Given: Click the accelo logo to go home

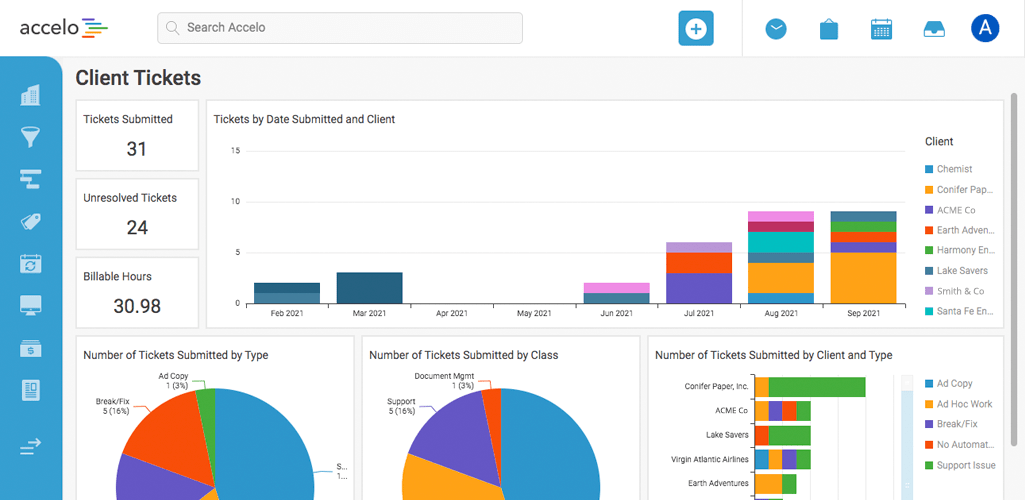Looking at the screenshot, I should 64,28.
